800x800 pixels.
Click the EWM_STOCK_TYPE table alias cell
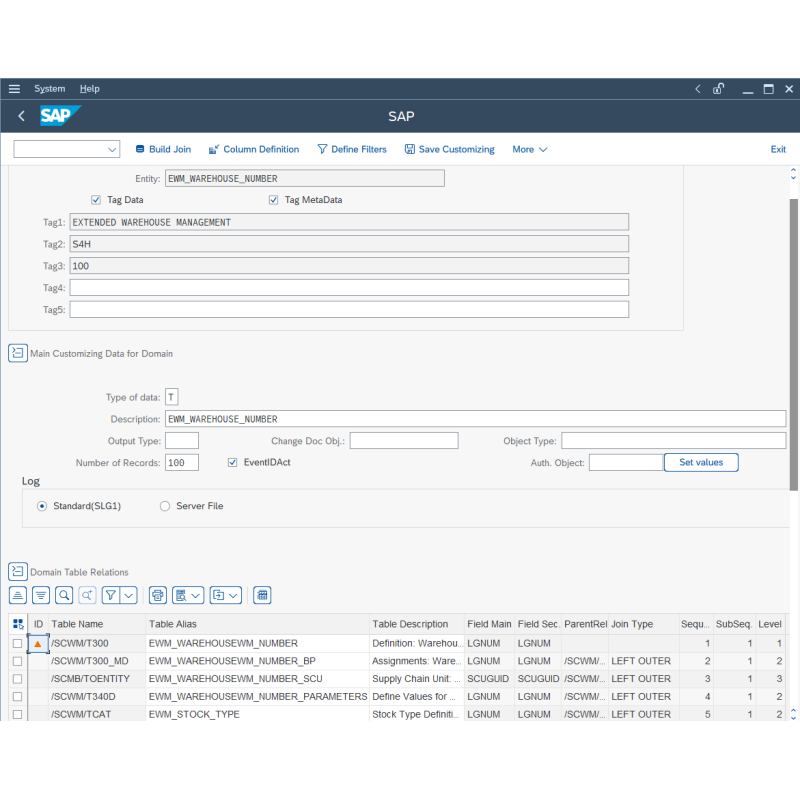click(257, 714)
